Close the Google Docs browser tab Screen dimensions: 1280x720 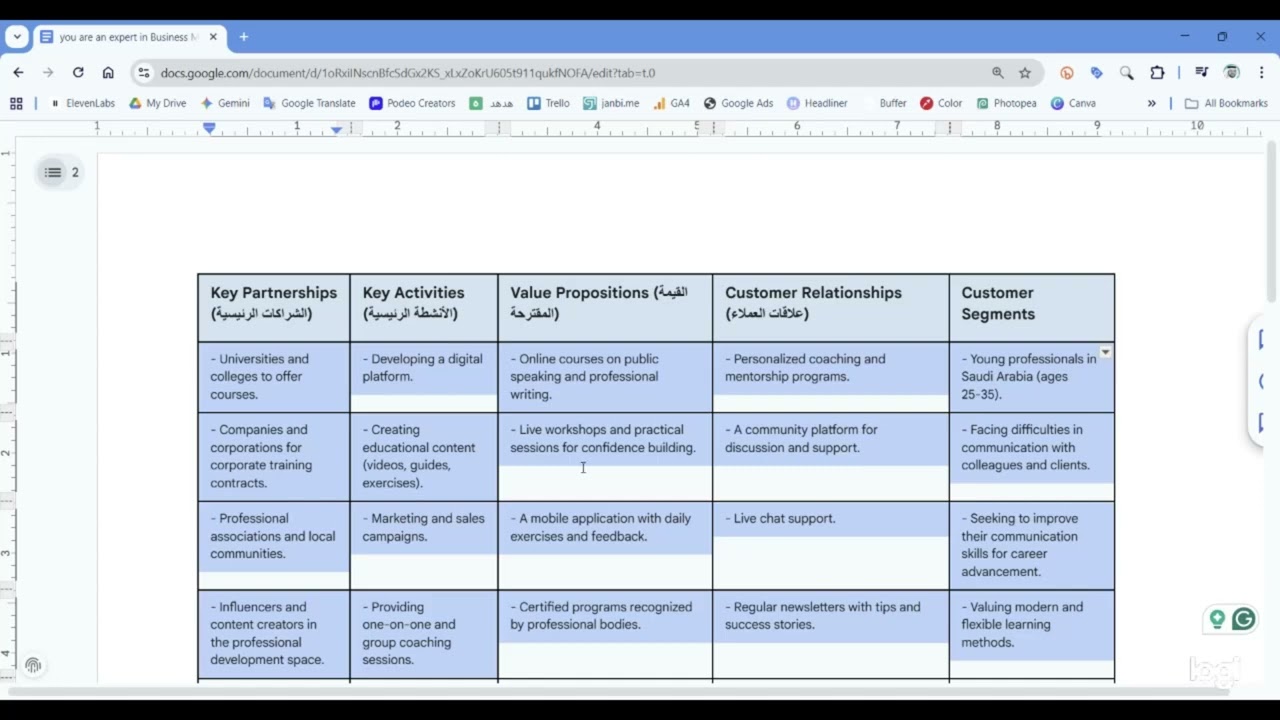(x=213, y=37)
